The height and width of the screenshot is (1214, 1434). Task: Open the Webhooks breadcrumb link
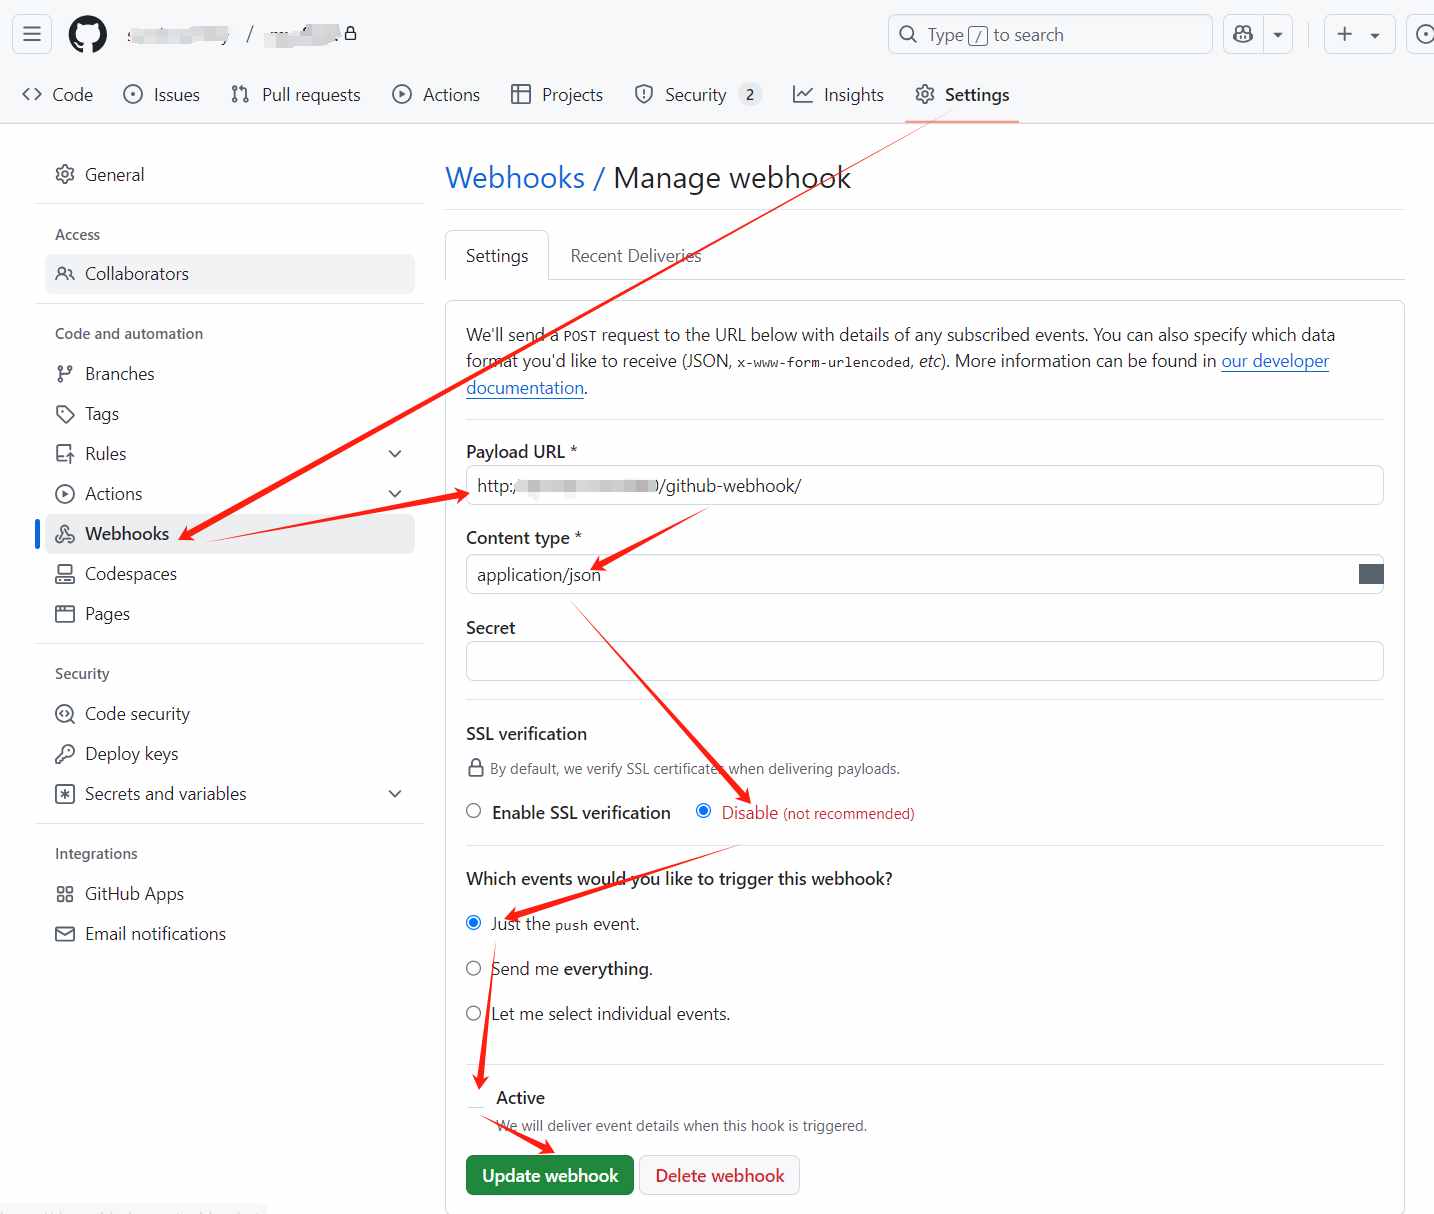click(x=515, y=178)
